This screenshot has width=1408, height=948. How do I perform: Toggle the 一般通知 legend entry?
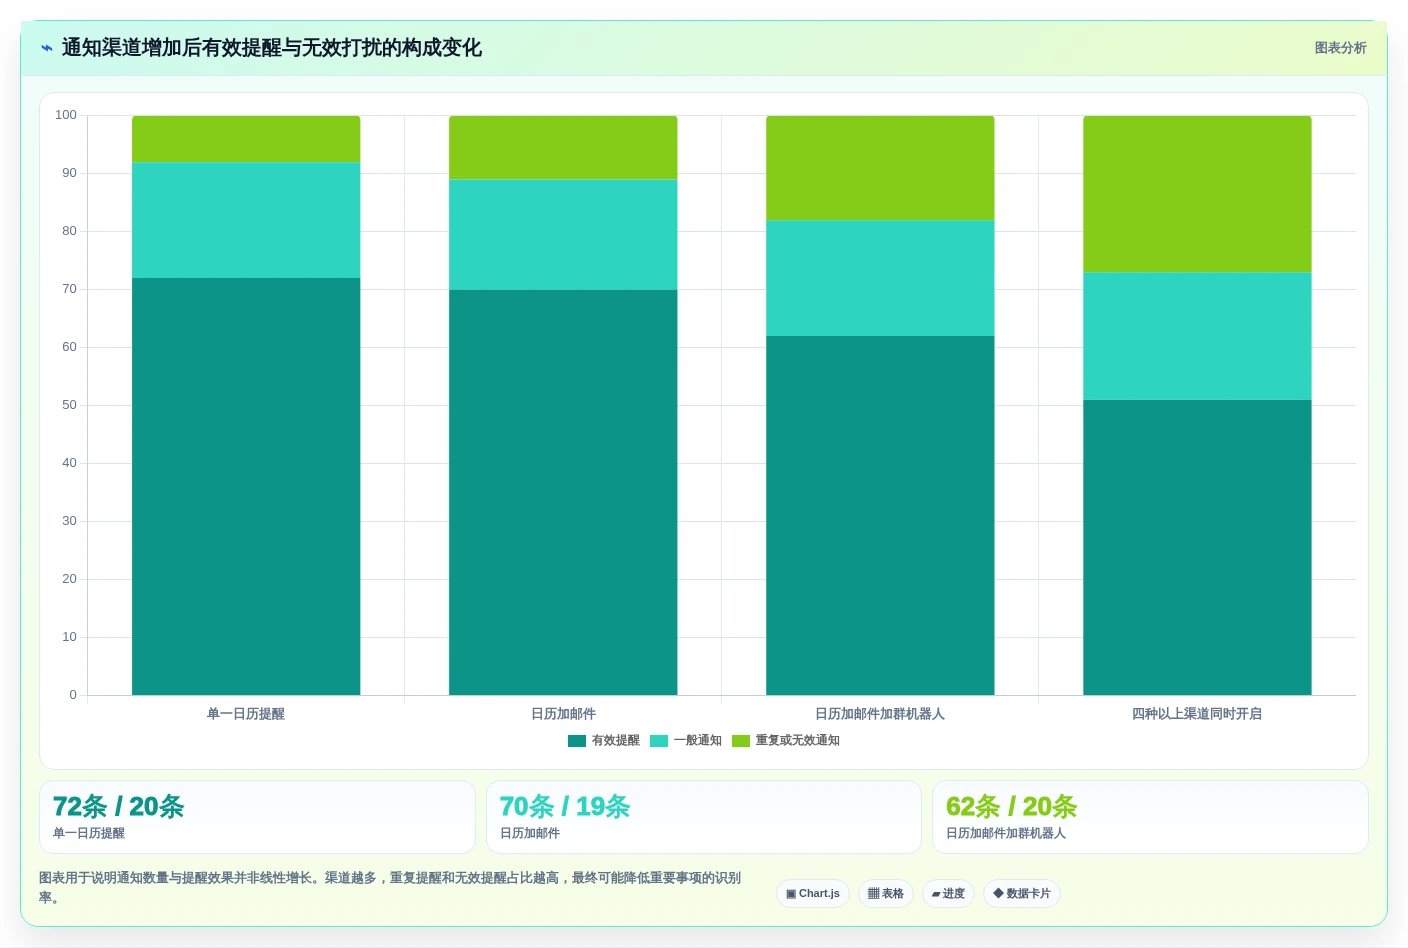[686, 741]
